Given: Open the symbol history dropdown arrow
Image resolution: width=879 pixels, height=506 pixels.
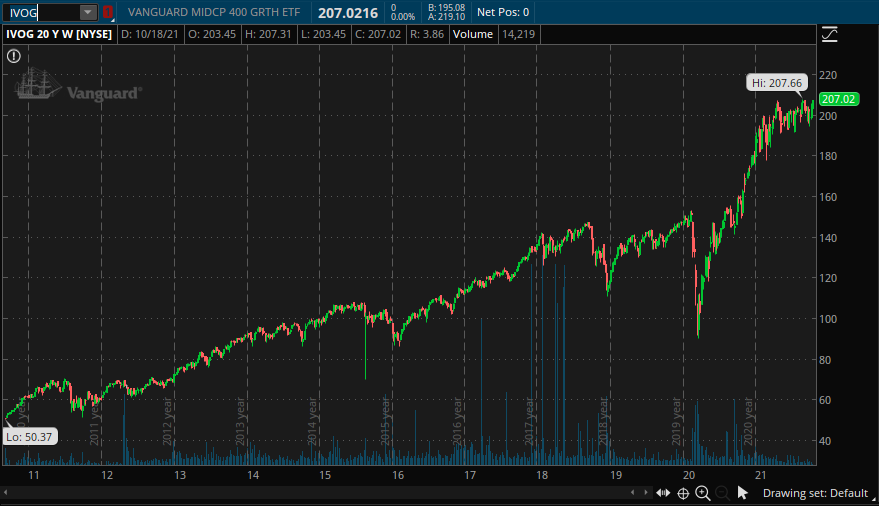Looking at the screenshot, I should (x=88, y=12).
